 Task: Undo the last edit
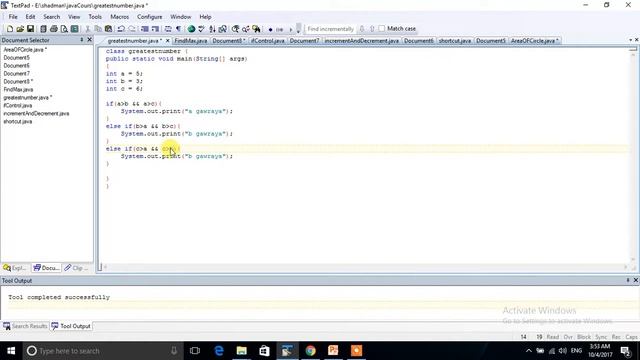pyautogui.click(x=121, y=29)
